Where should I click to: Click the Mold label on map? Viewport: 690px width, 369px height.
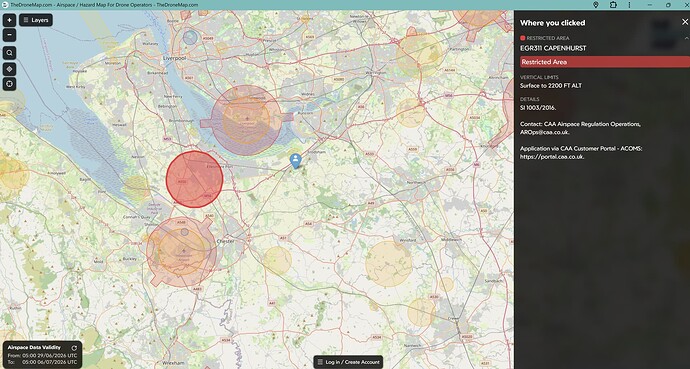[x=98, y=261]
